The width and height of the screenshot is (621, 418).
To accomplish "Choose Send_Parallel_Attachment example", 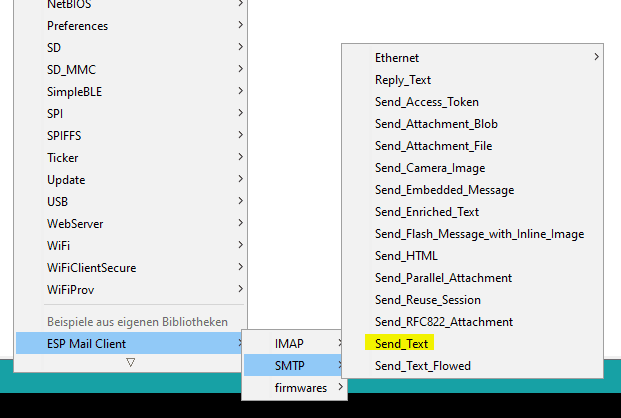I will pos(443,278).
